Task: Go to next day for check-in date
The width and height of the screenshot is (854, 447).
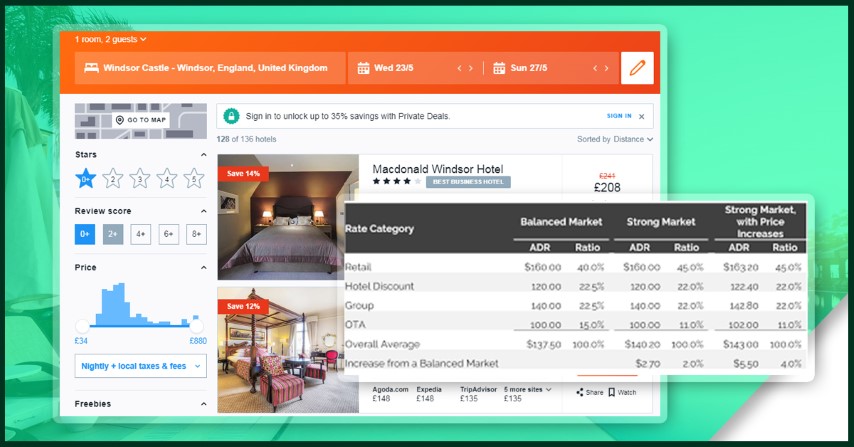Action: point(471,68)
